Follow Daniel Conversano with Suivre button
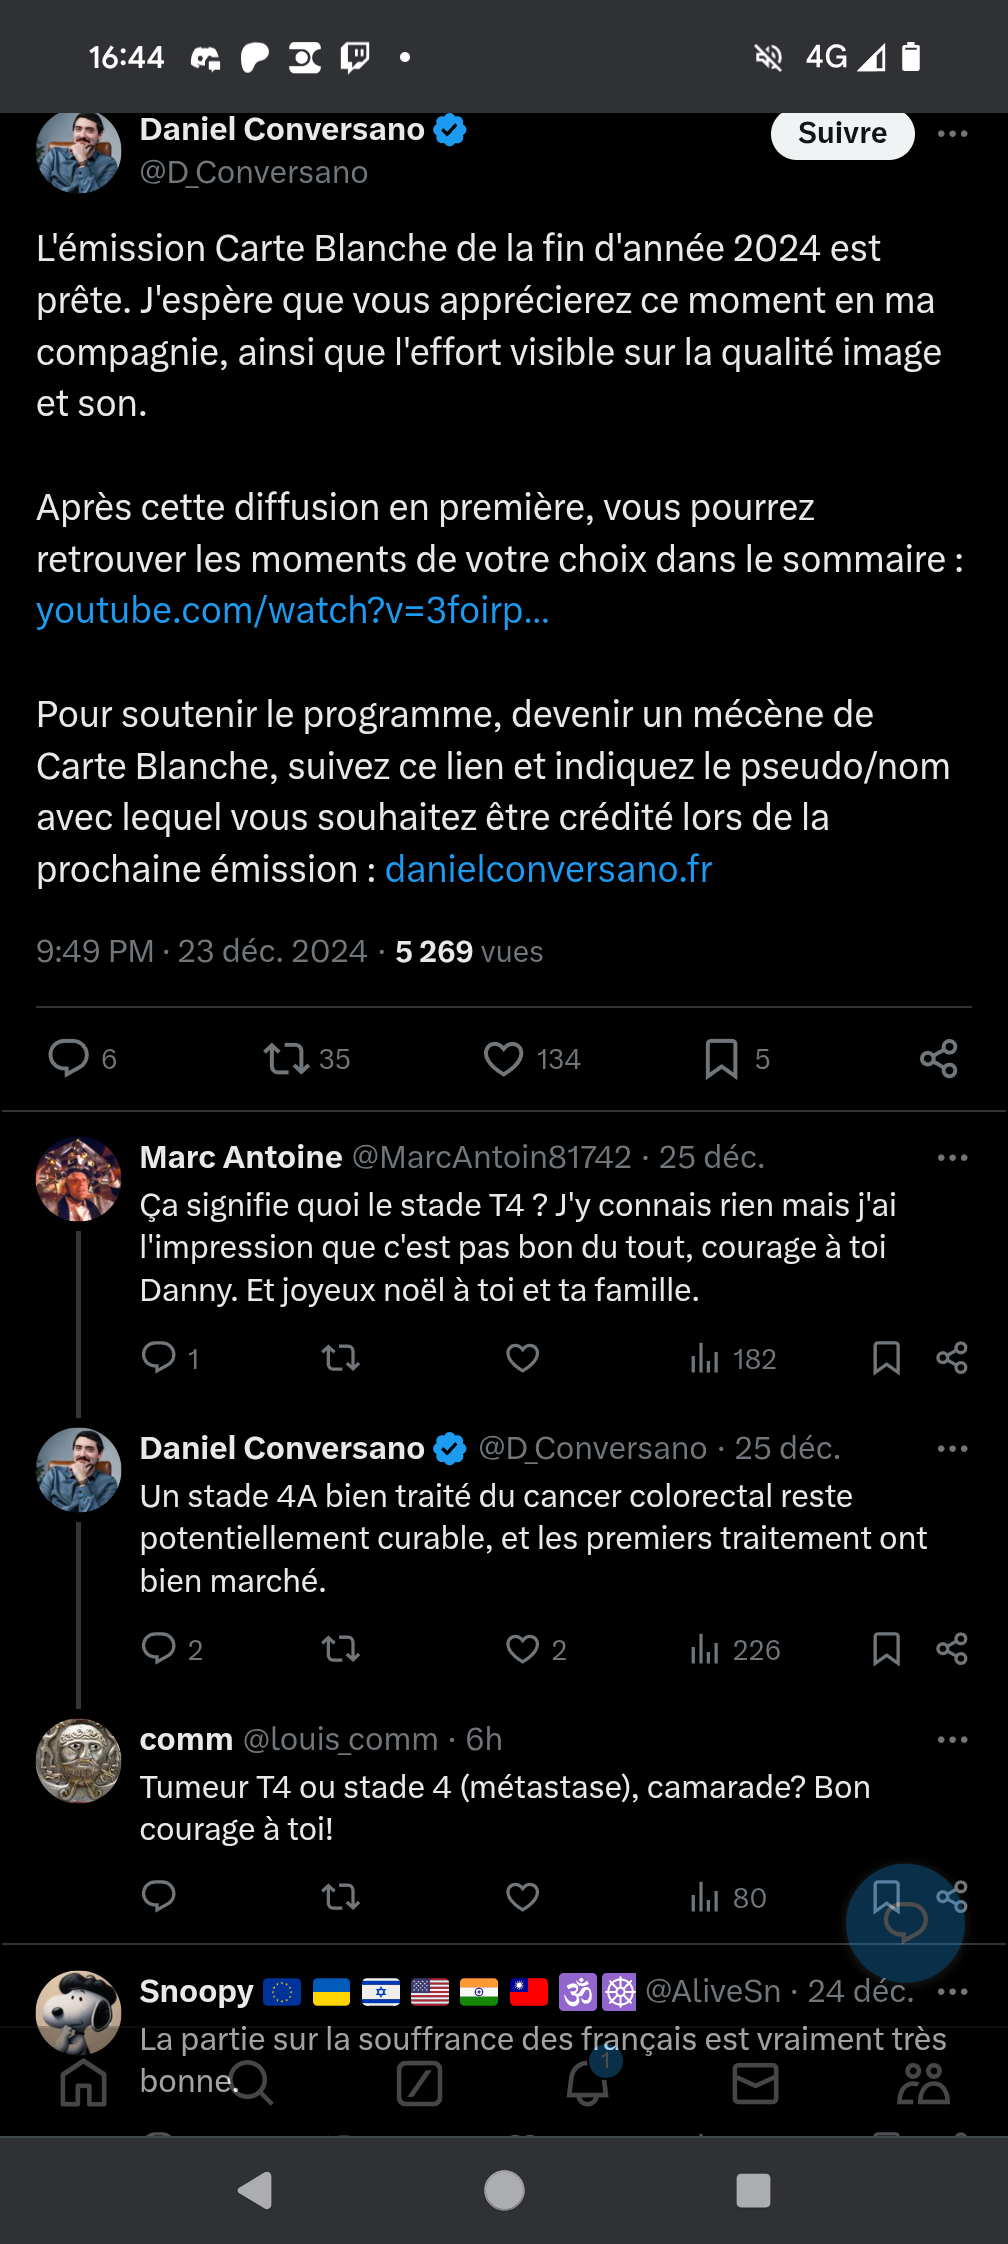1008x2244 pixels. point(842,134)
